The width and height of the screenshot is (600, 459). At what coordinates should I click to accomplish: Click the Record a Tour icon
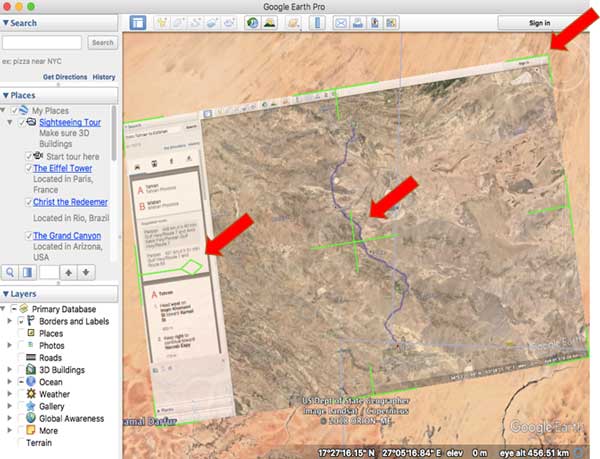(230, 23)
